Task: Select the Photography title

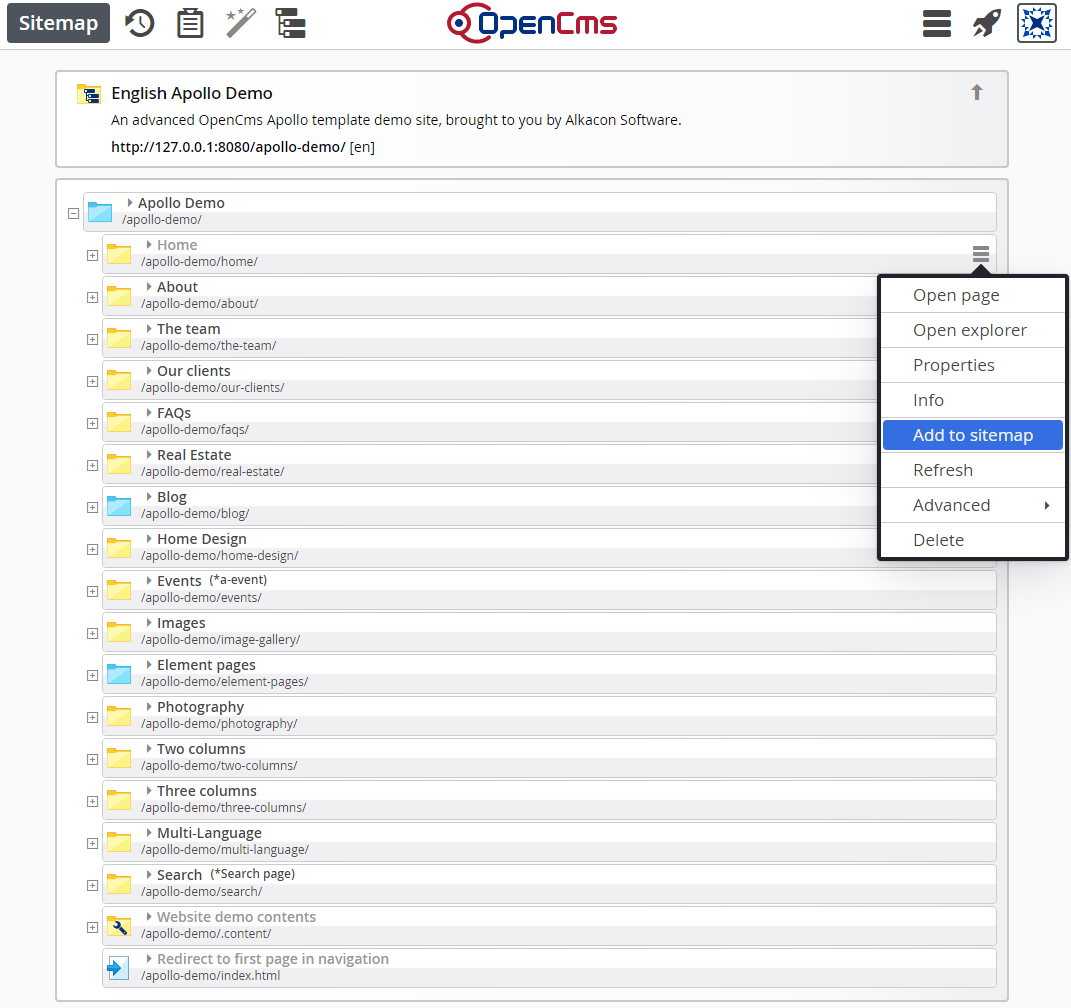Action: (x=200, y=707)
